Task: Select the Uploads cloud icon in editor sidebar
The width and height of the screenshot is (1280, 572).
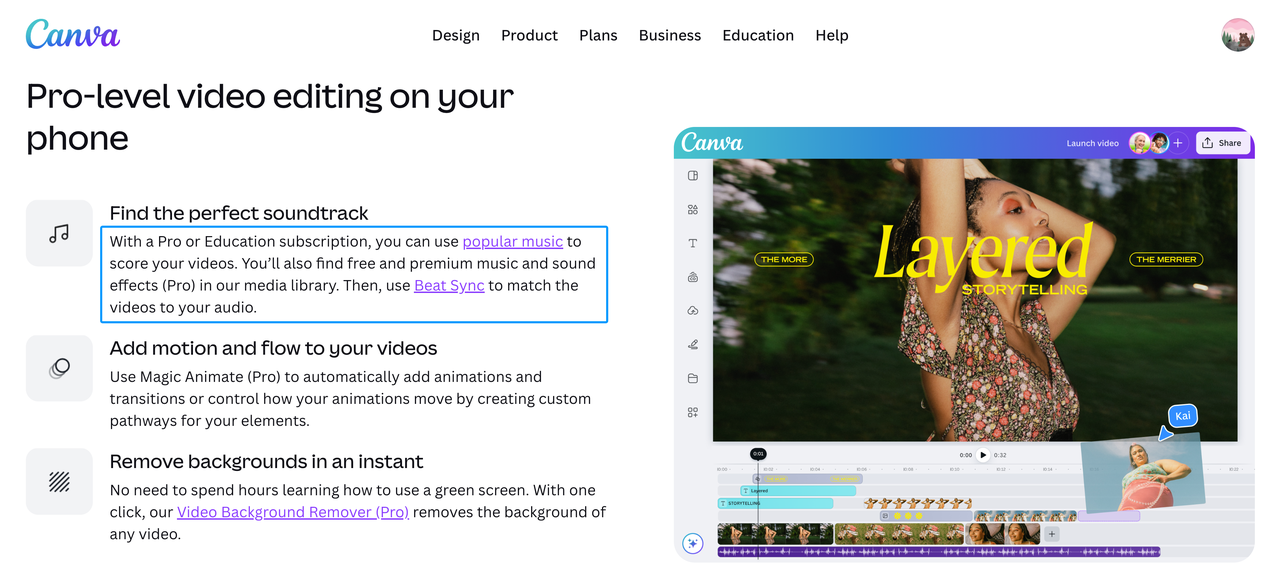Action: [693, 311]
